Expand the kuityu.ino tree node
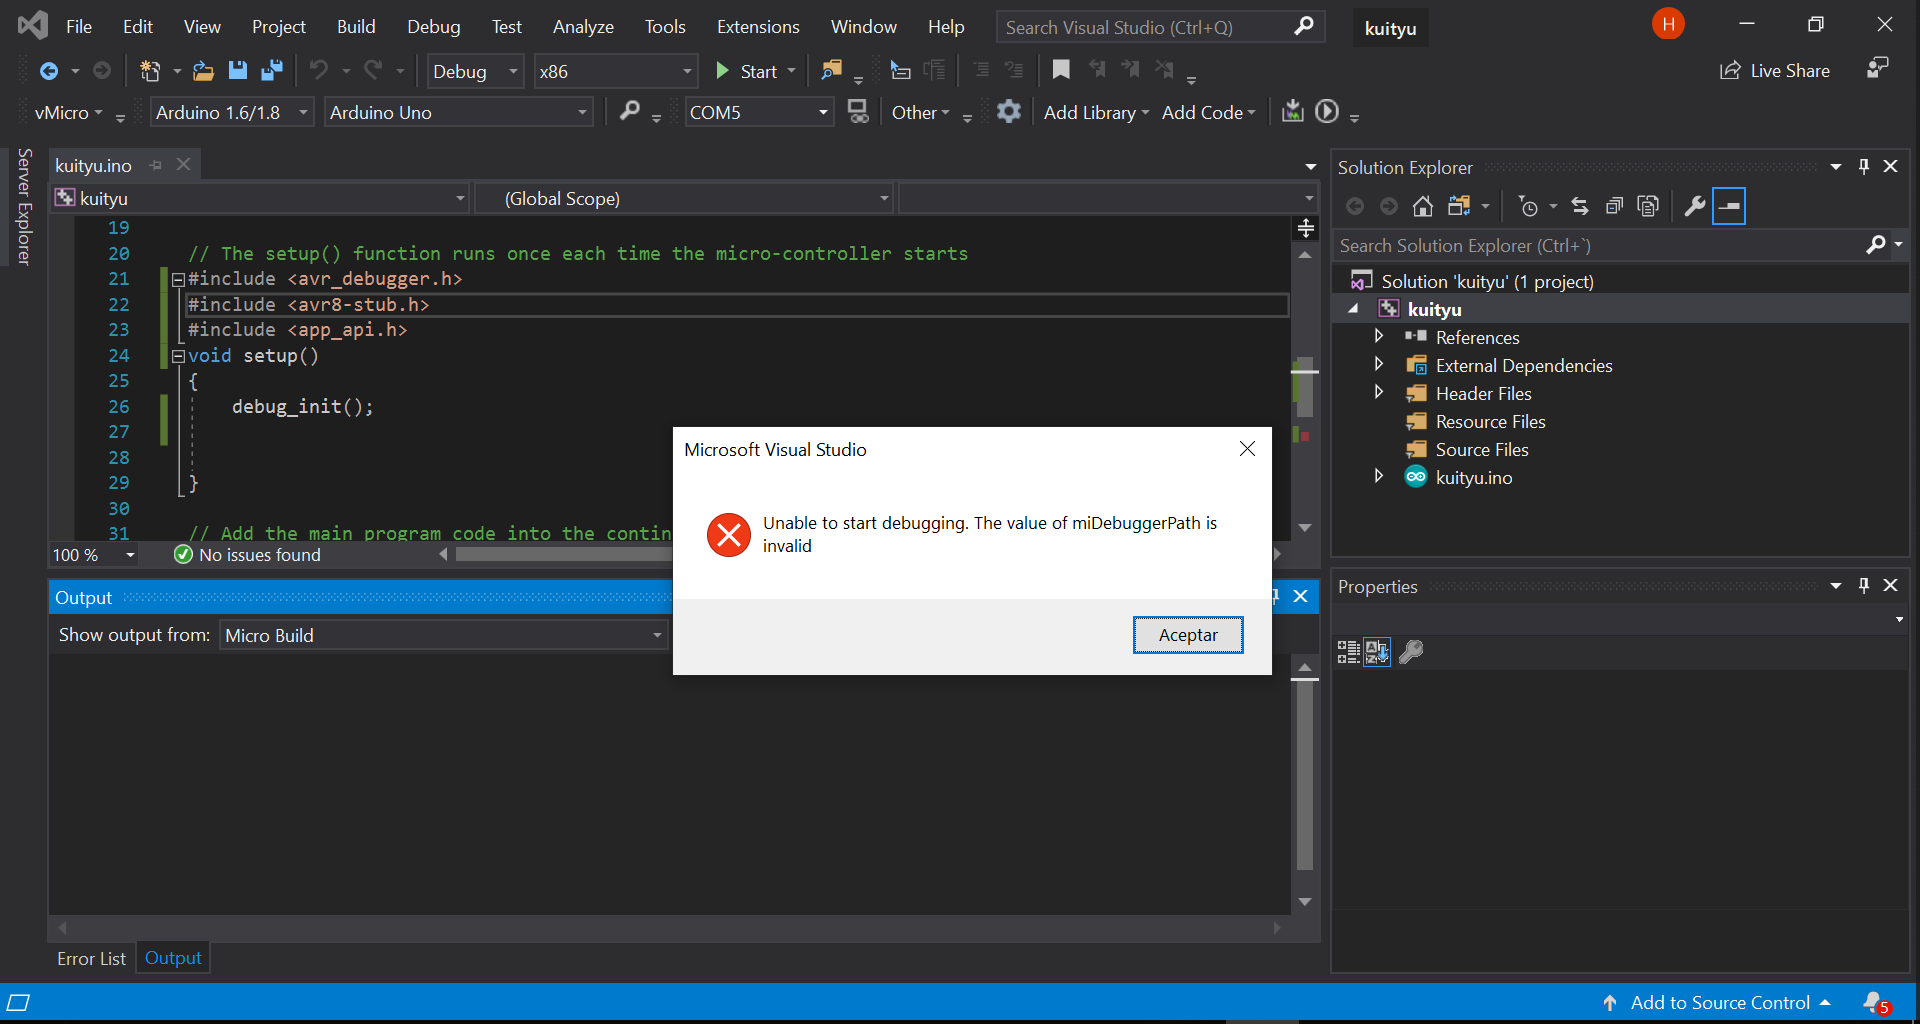This screenshot has width=1920, height=1024. tap(1379, 476)
